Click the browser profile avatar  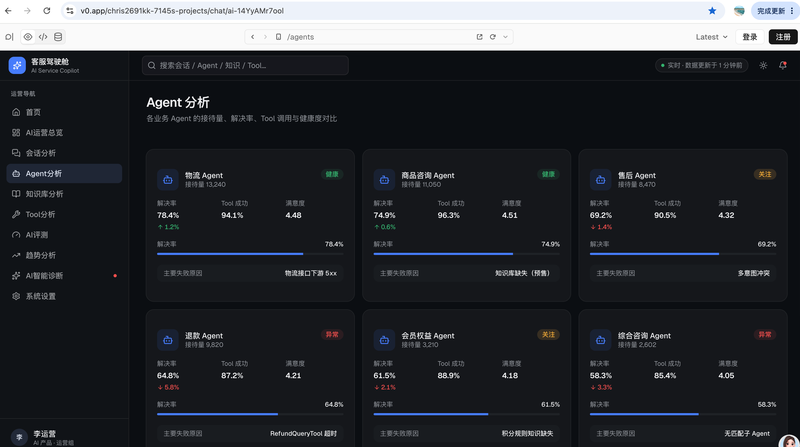[739, 11]
